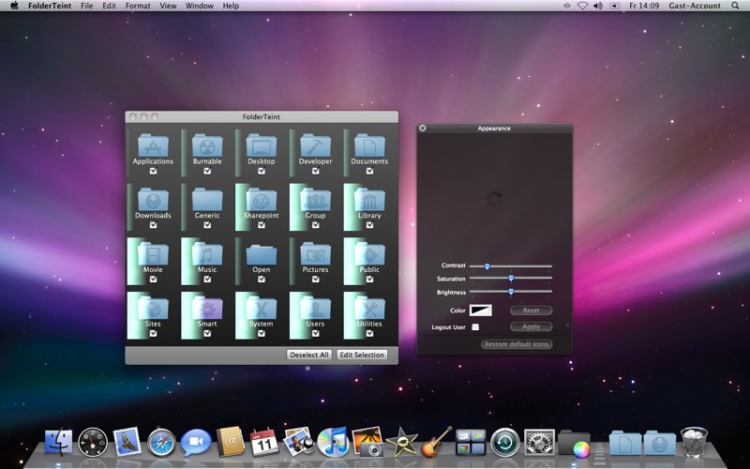Click the Developer folder icon

coord(315,144)
